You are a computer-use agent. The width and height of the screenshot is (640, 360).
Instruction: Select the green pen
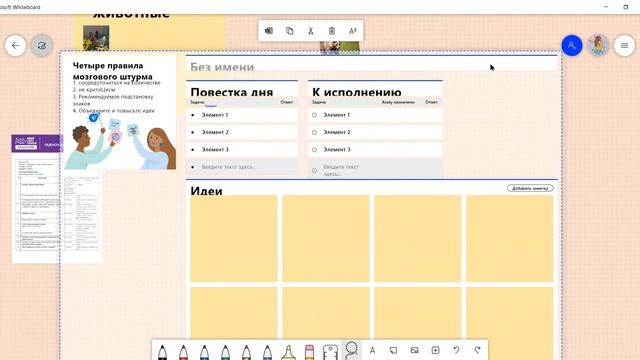(225, 352)
